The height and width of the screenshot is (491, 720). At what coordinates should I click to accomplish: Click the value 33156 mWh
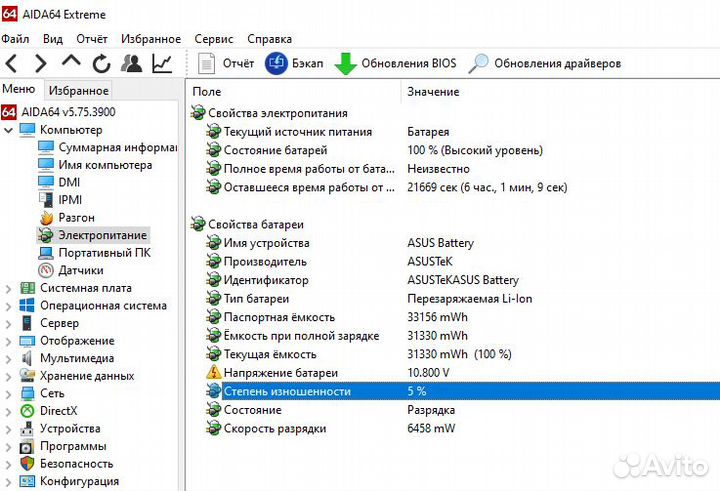[437, 317]
